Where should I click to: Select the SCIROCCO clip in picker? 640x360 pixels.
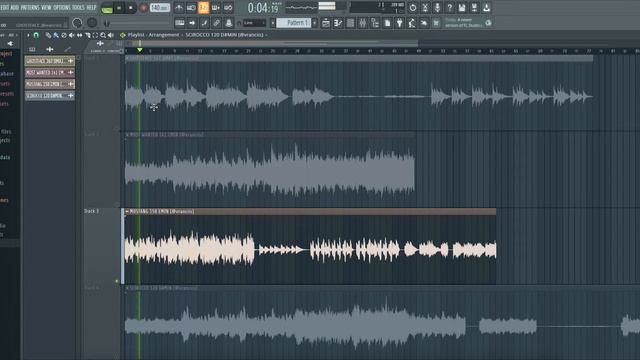(x=49, y=96)
